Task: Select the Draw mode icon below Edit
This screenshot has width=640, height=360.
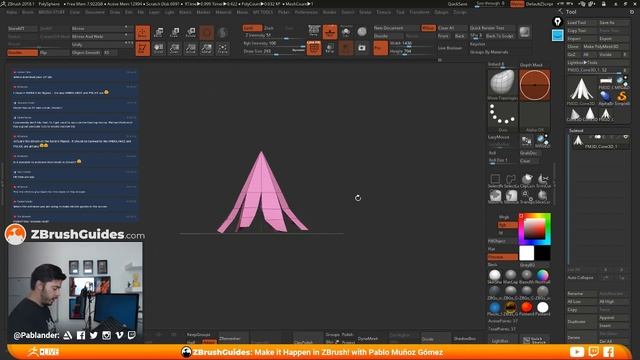Action: coord(142,48)
